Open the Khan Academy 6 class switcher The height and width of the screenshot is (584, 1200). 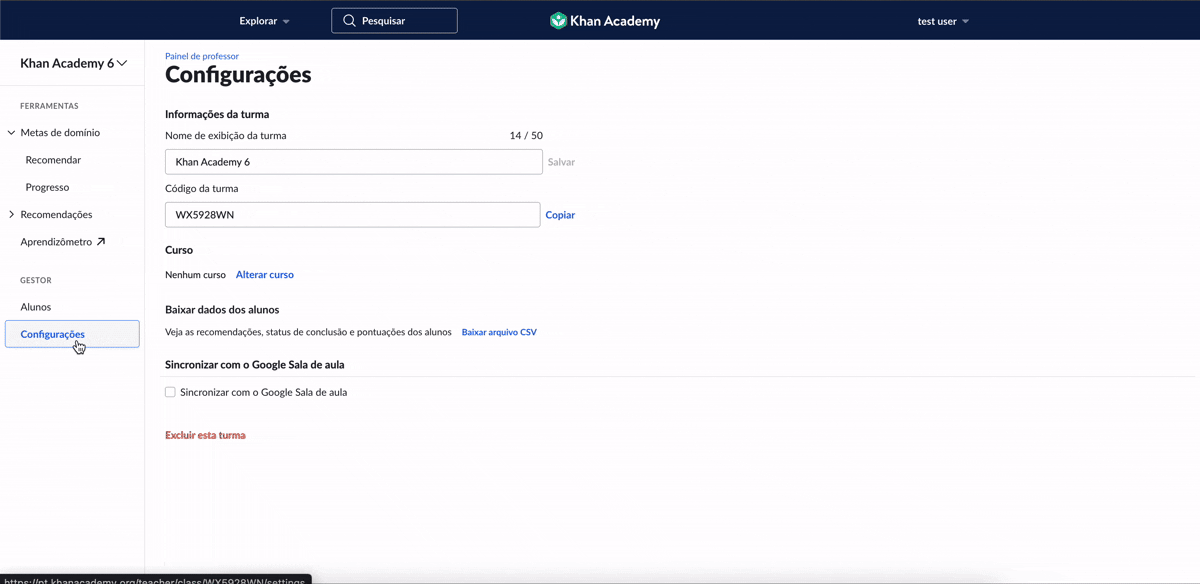(74, 63)
